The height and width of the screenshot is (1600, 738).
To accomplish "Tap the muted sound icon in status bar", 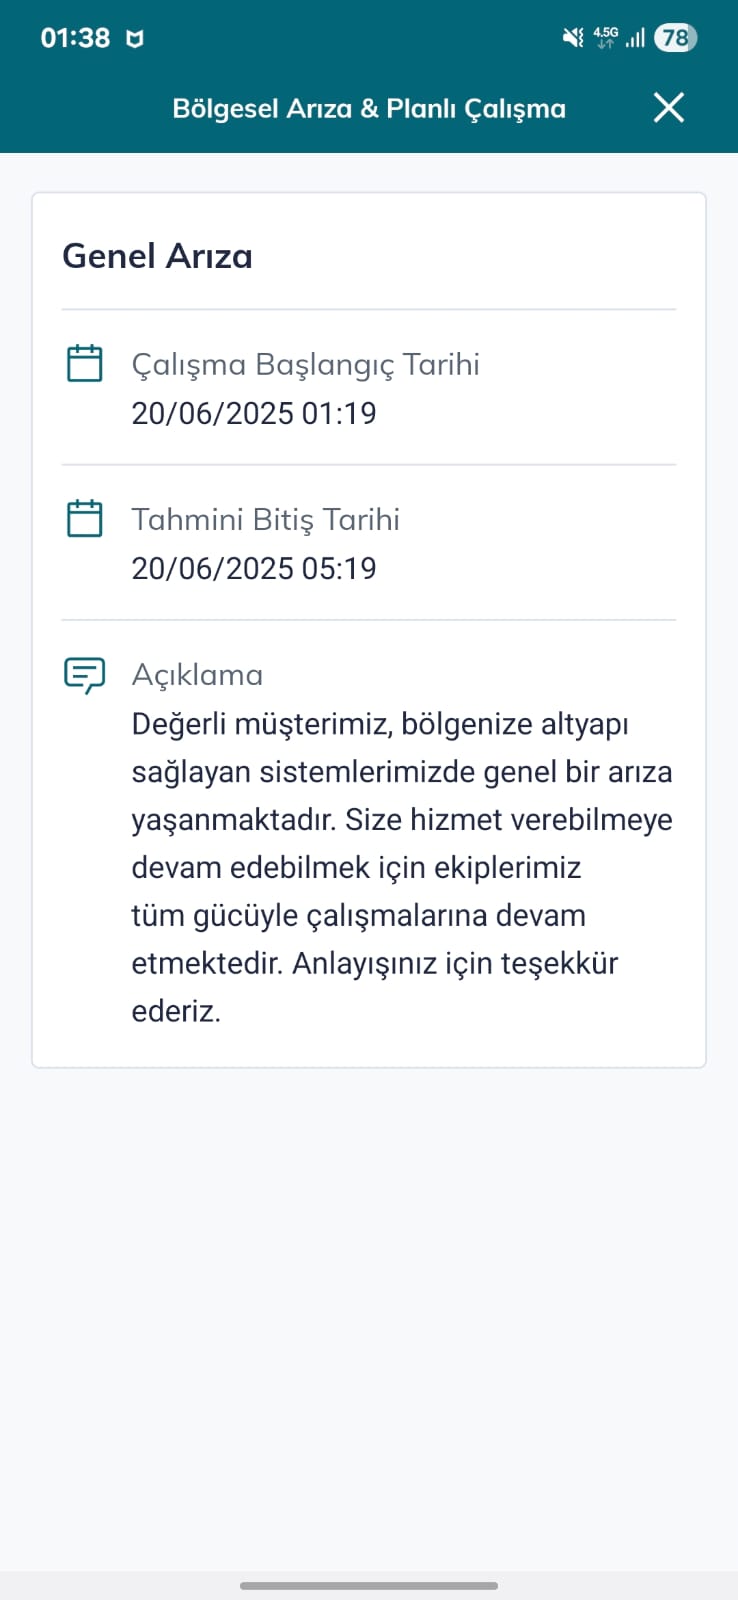I will 573,38.
